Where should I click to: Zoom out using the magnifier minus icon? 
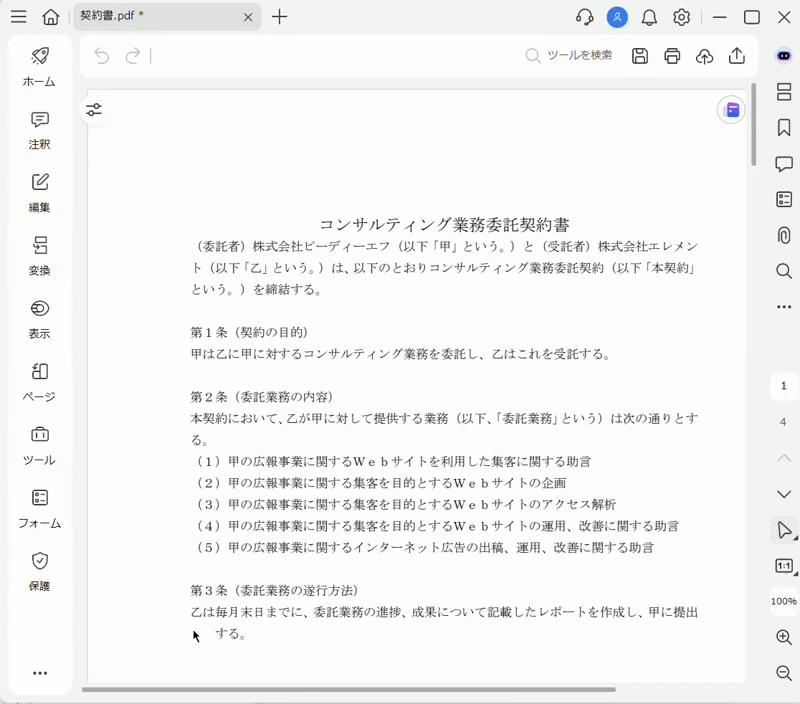[785, 672]
